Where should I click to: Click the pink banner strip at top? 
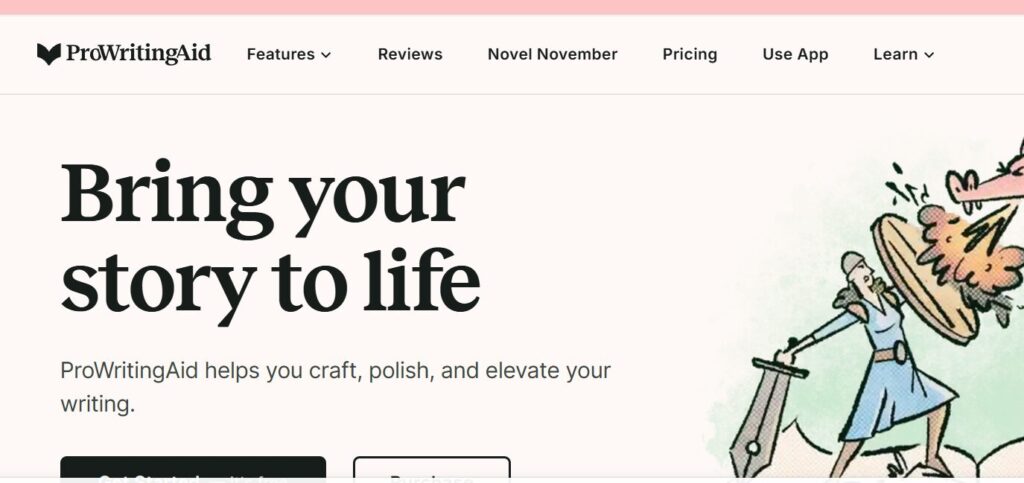pos(512,7)
